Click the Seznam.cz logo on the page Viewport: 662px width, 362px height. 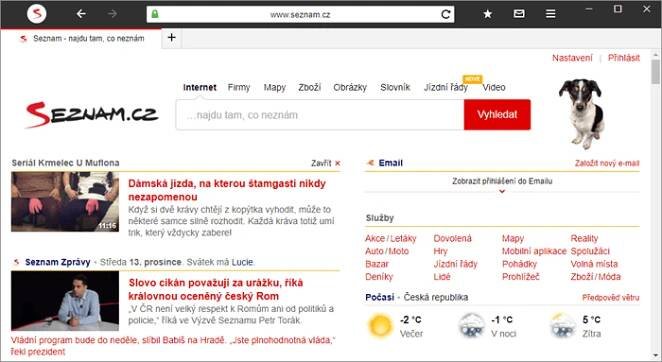coord(92,114)
